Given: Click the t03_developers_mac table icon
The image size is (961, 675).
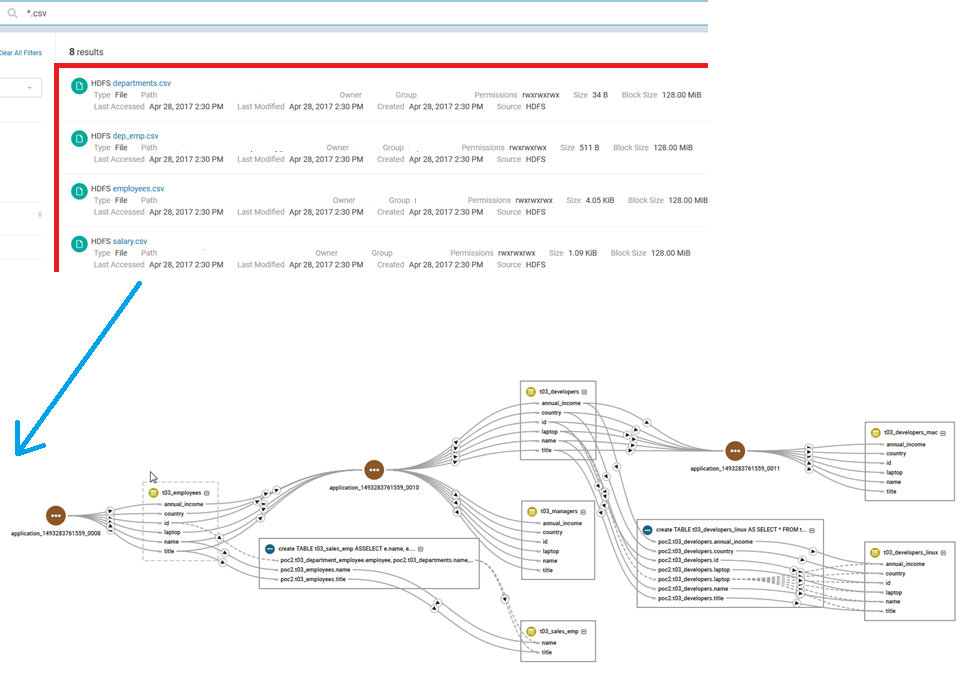Looking at the screenshot, I should pos(873,434).
